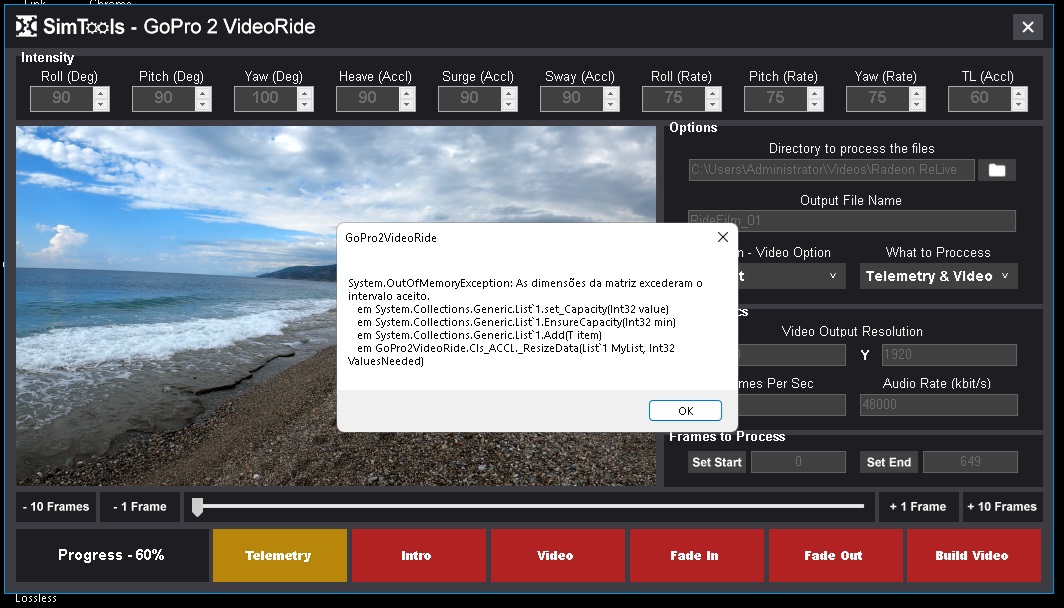Click the folder browse icon for directory
The image size is (1064, 608).
click(997, 170)
